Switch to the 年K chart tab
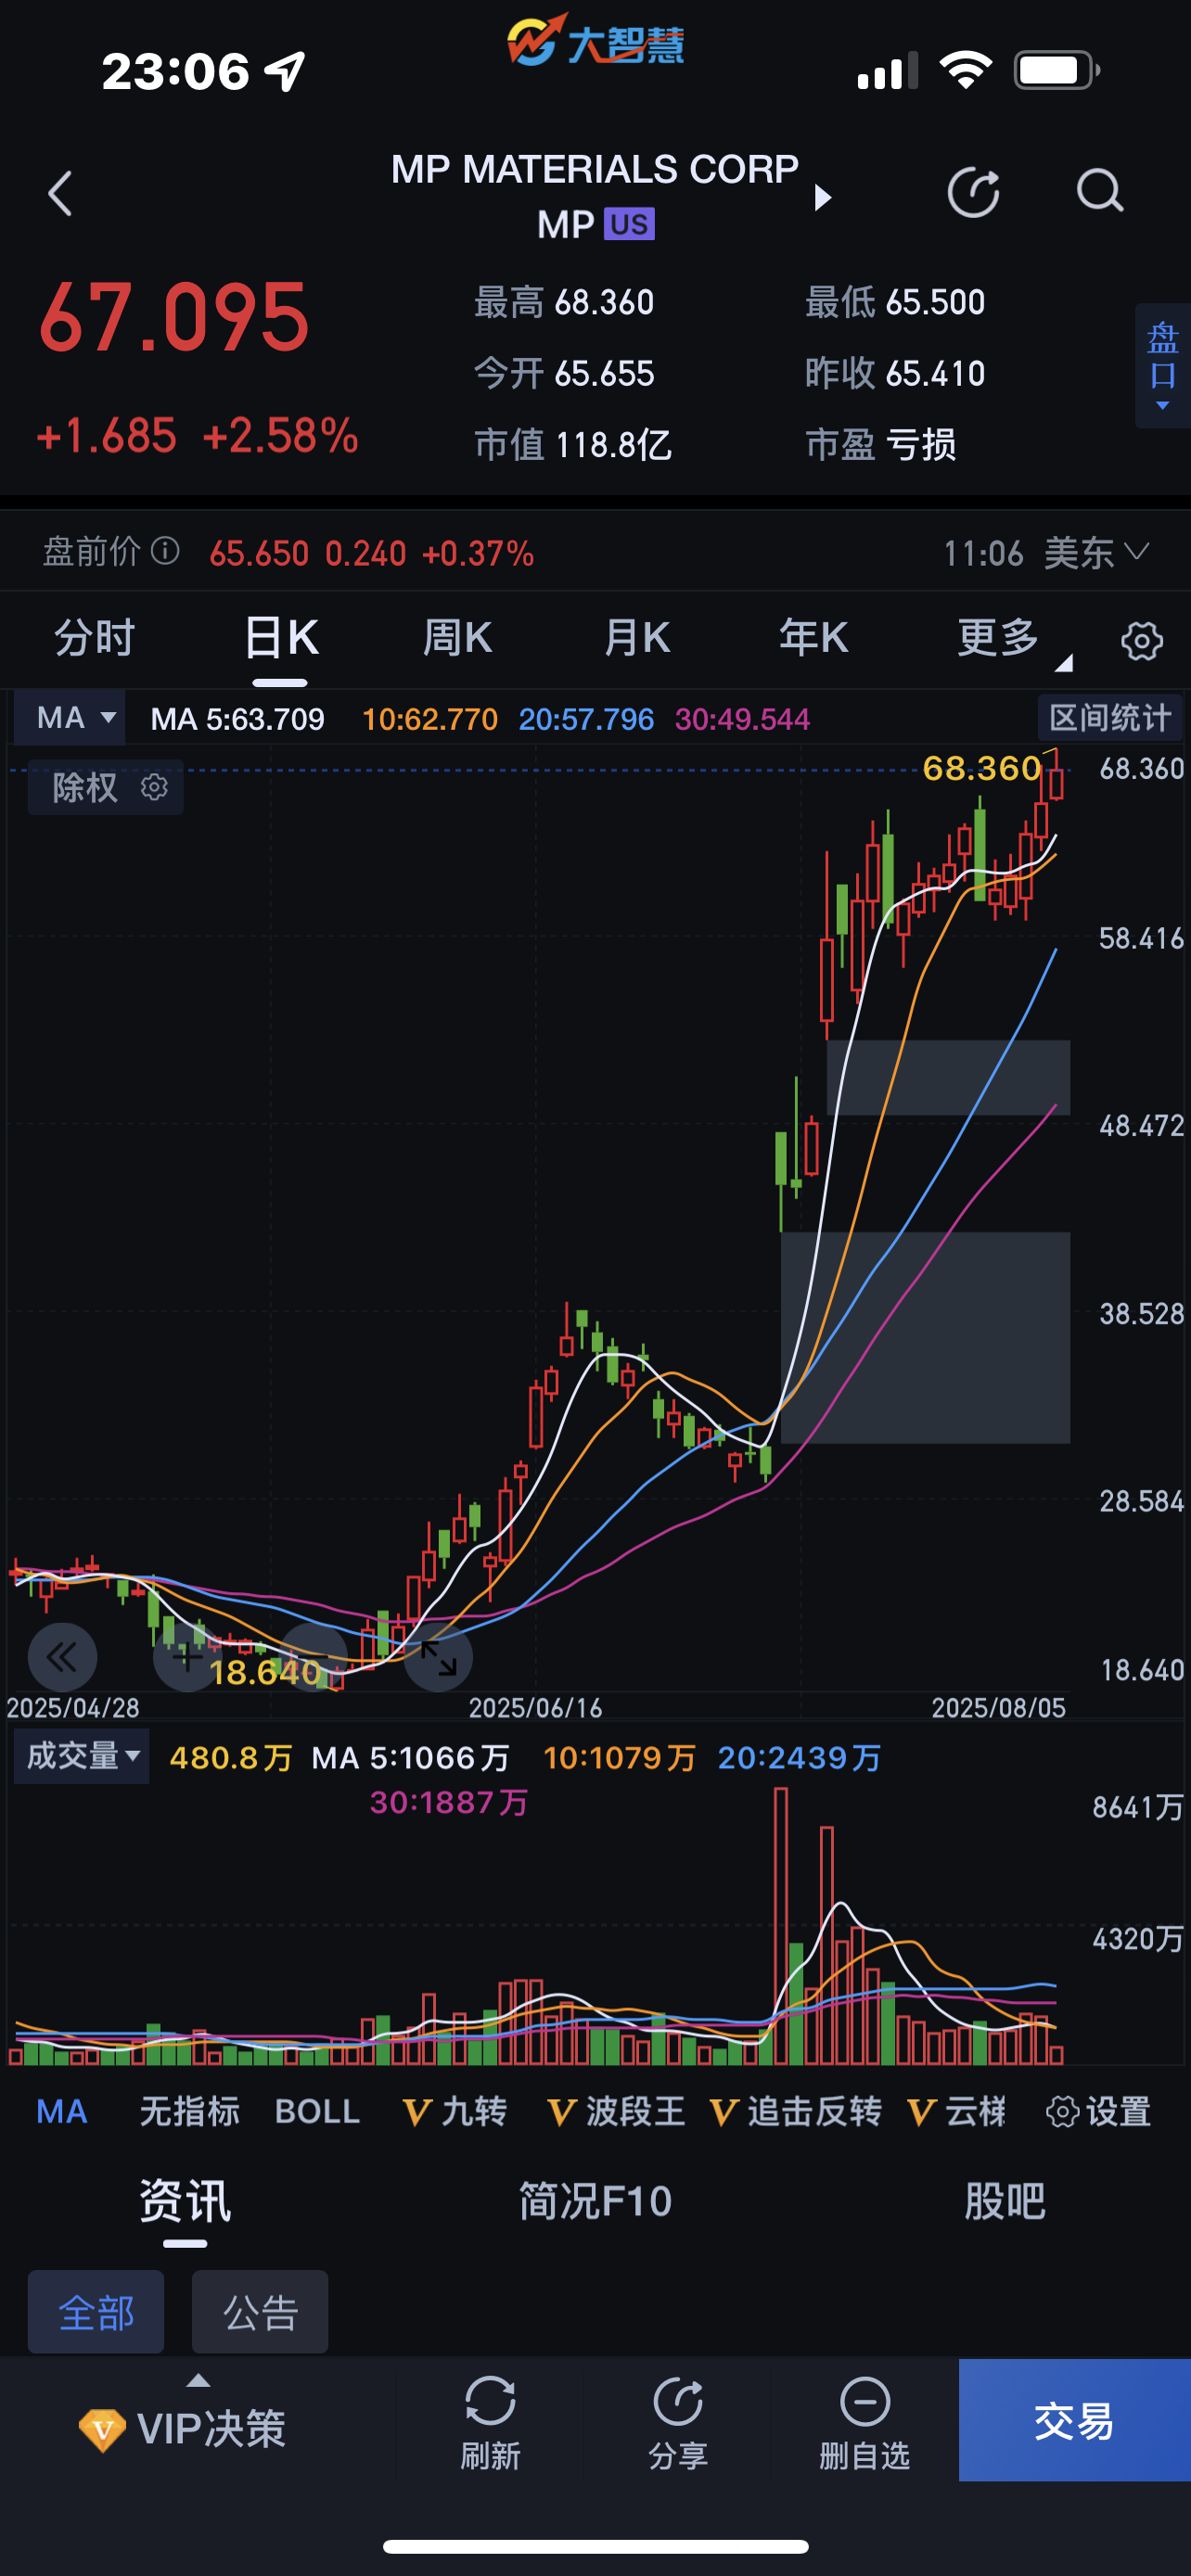This screenshot has width=1191, height=2576. (813, 638)
